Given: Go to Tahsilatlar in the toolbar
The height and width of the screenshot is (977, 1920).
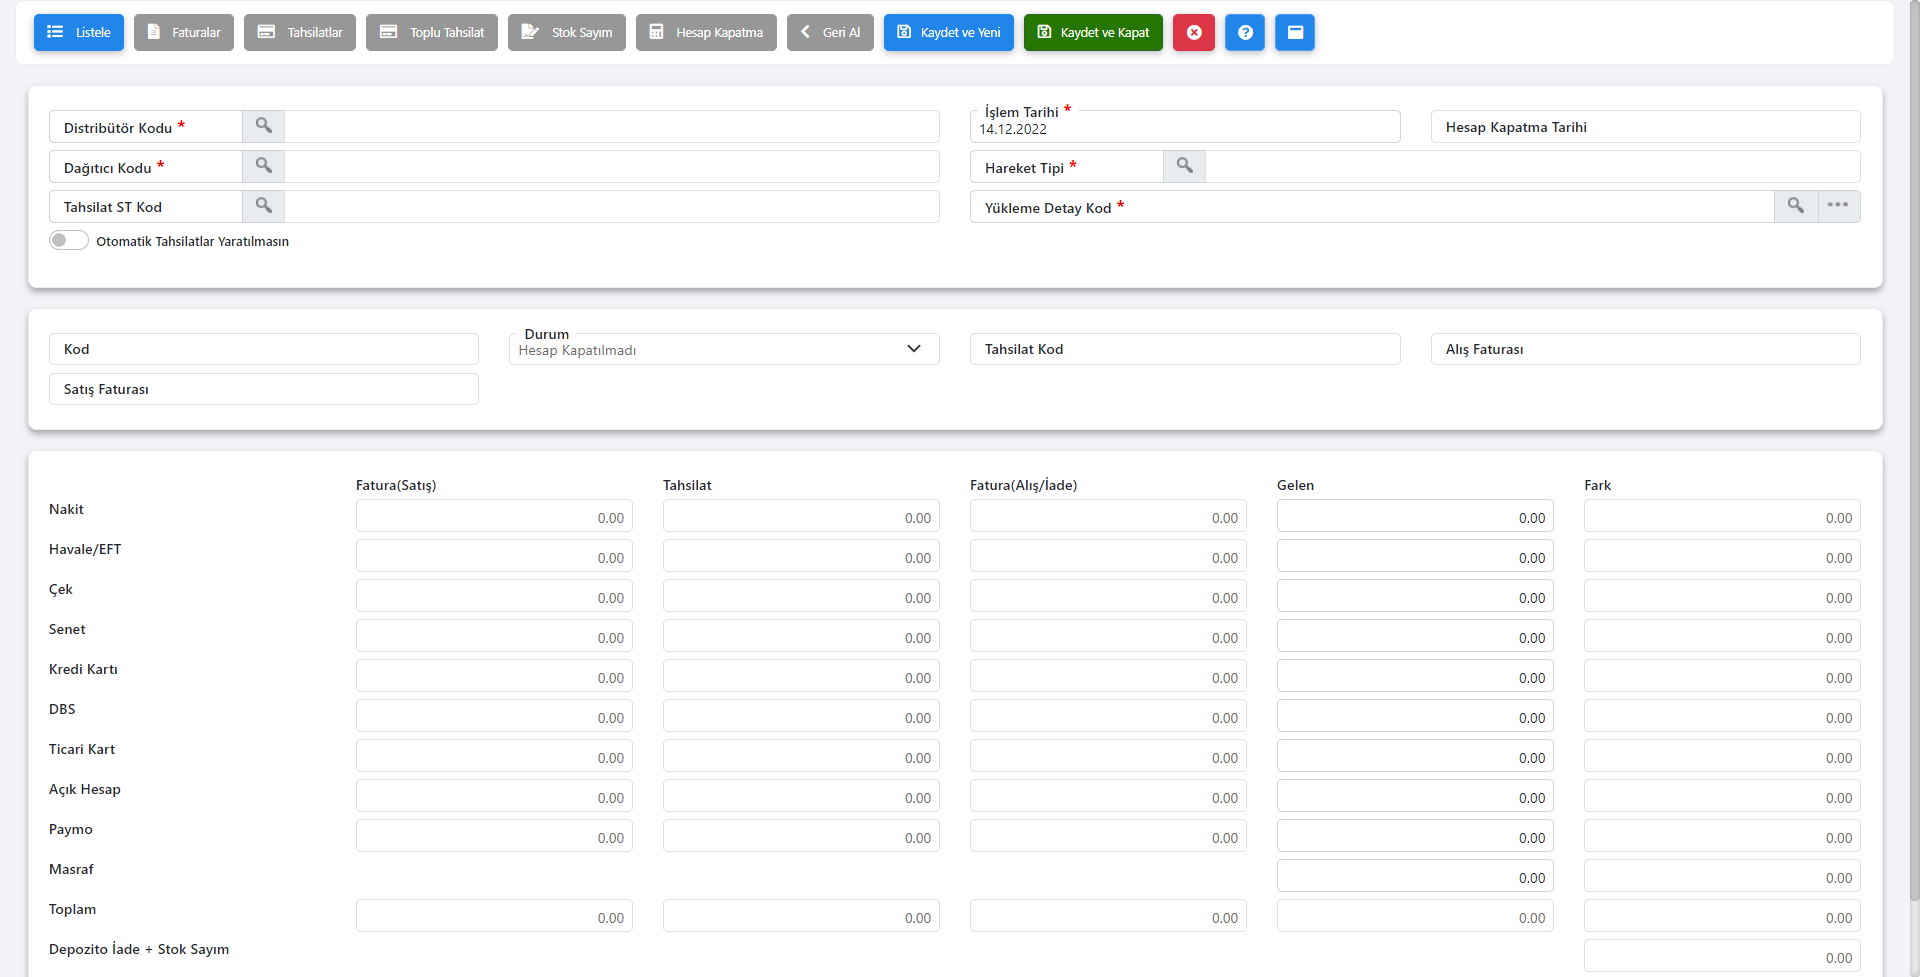Looking at the screenshot, I should (x=300, y=33).
